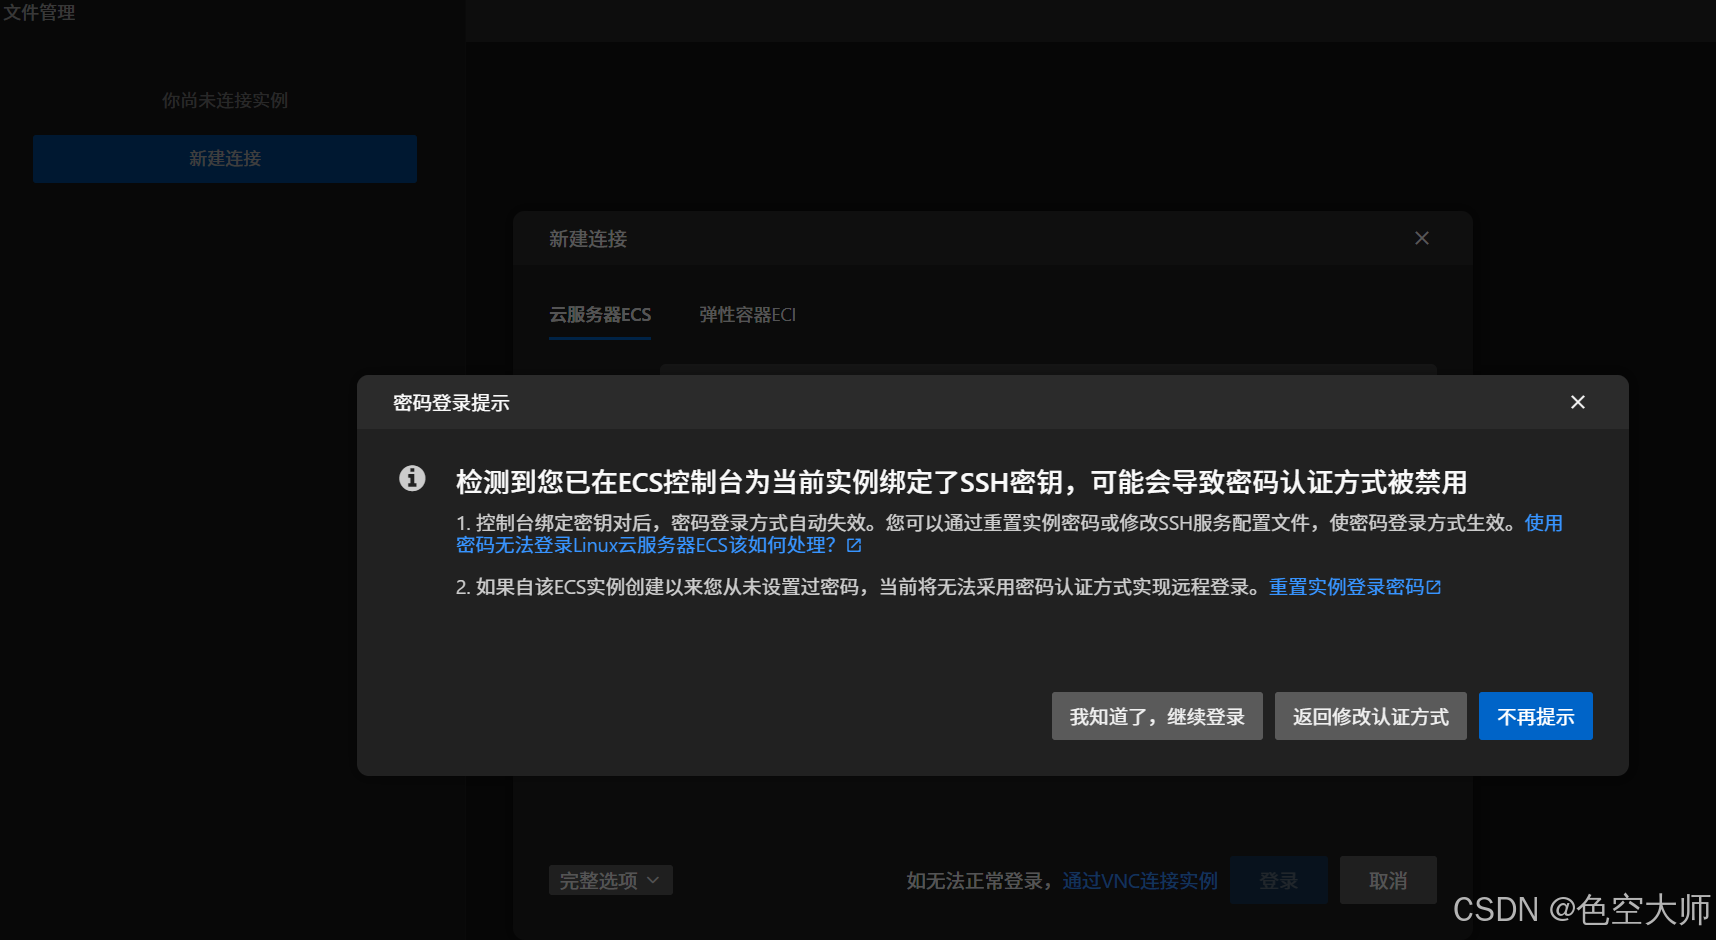Switch to 云服务器ECS tab
Screen dimensions: 1716x940
tap(600, 315)
